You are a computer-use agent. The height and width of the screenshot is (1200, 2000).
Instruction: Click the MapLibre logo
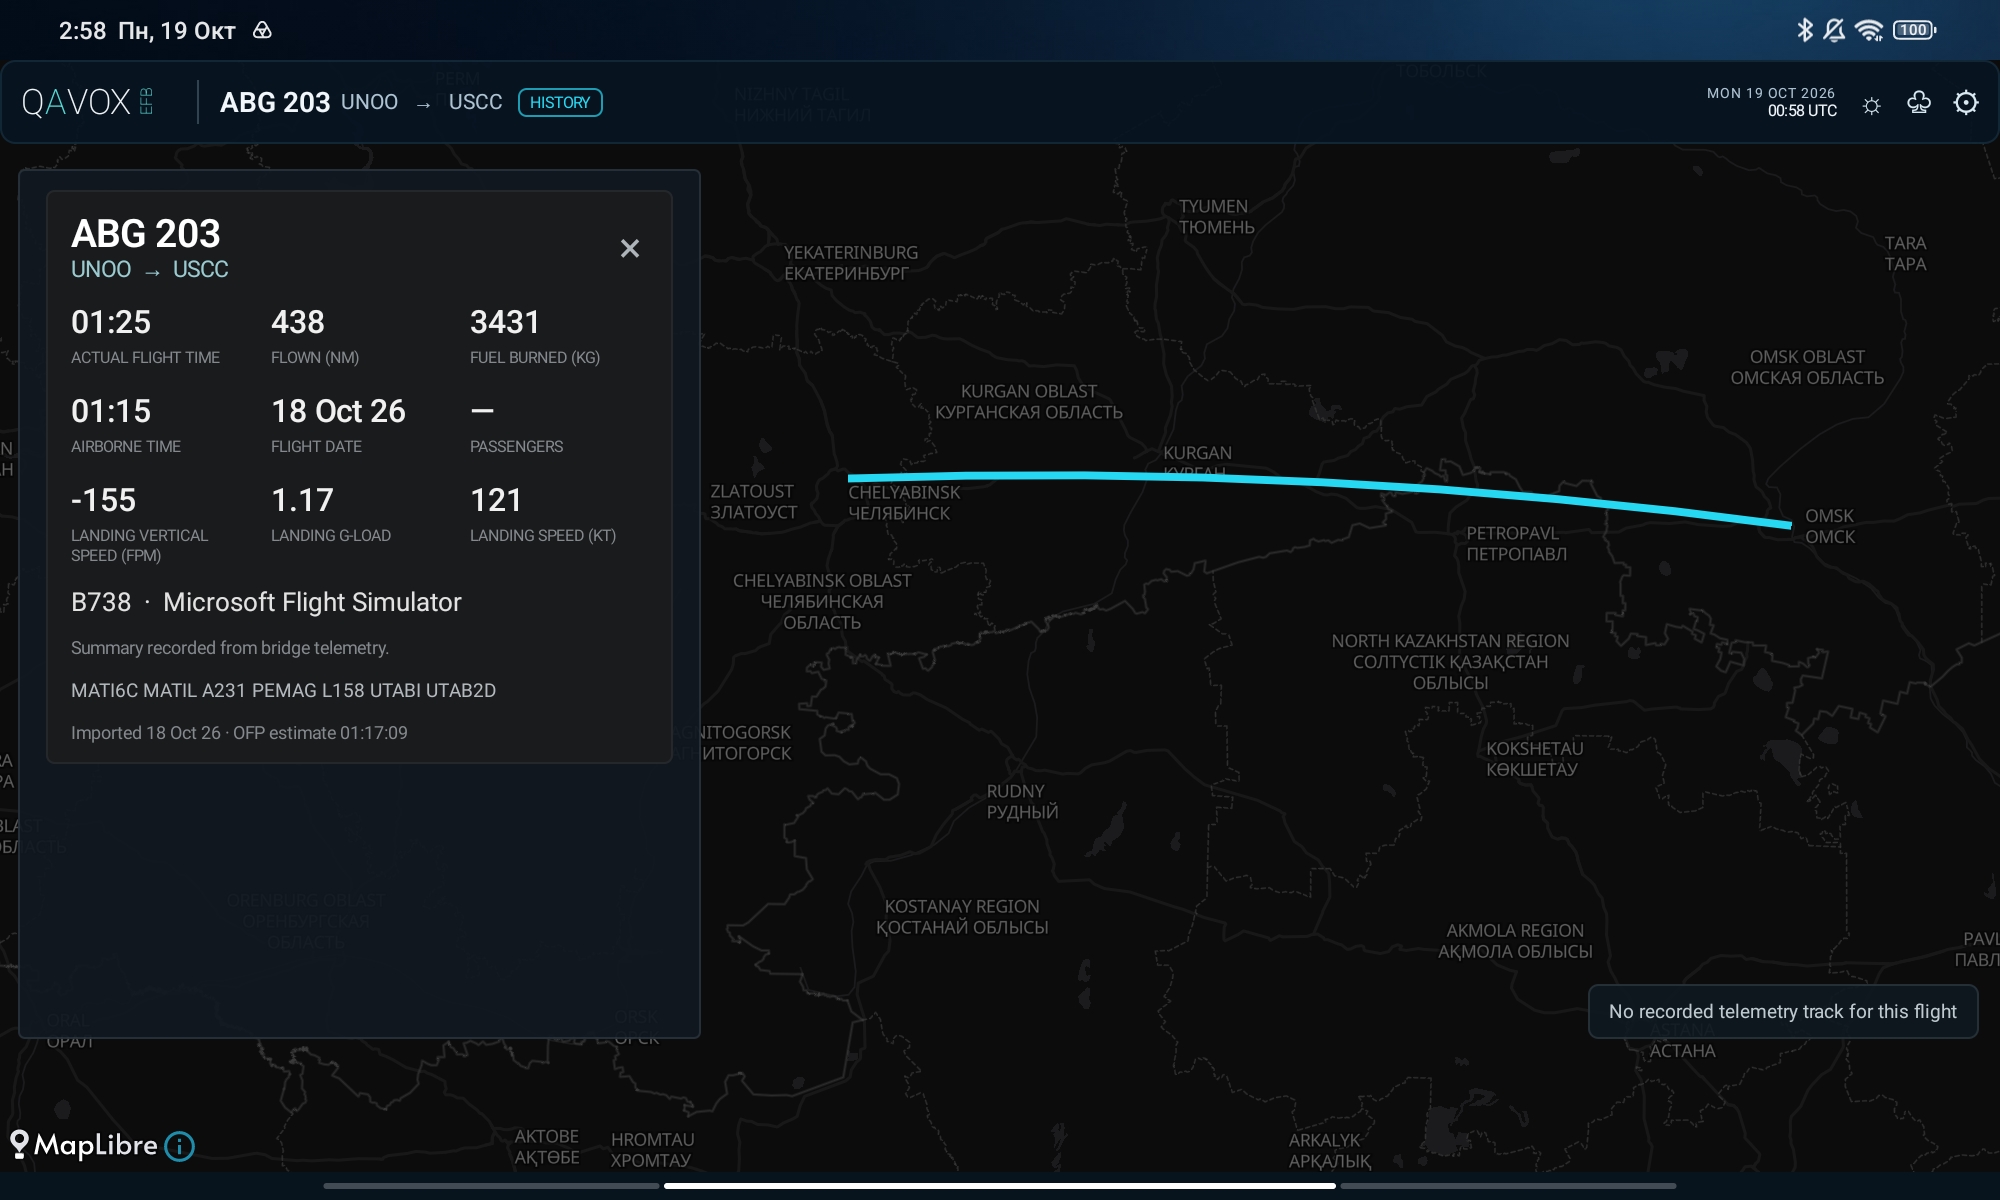coord(85,1145)
